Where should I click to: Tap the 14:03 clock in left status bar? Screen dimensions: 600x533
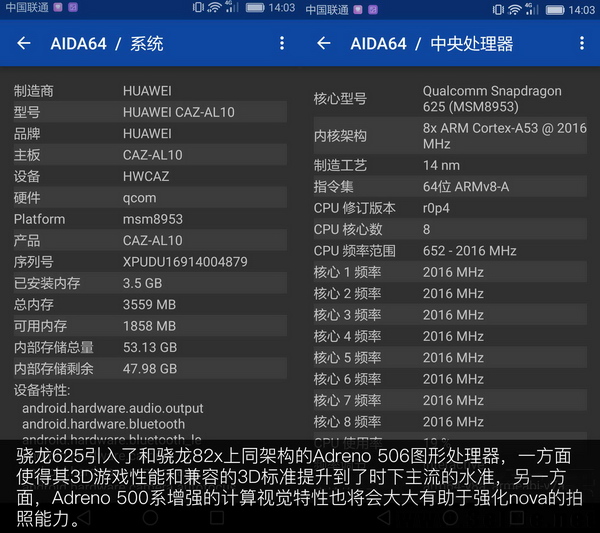282,8
